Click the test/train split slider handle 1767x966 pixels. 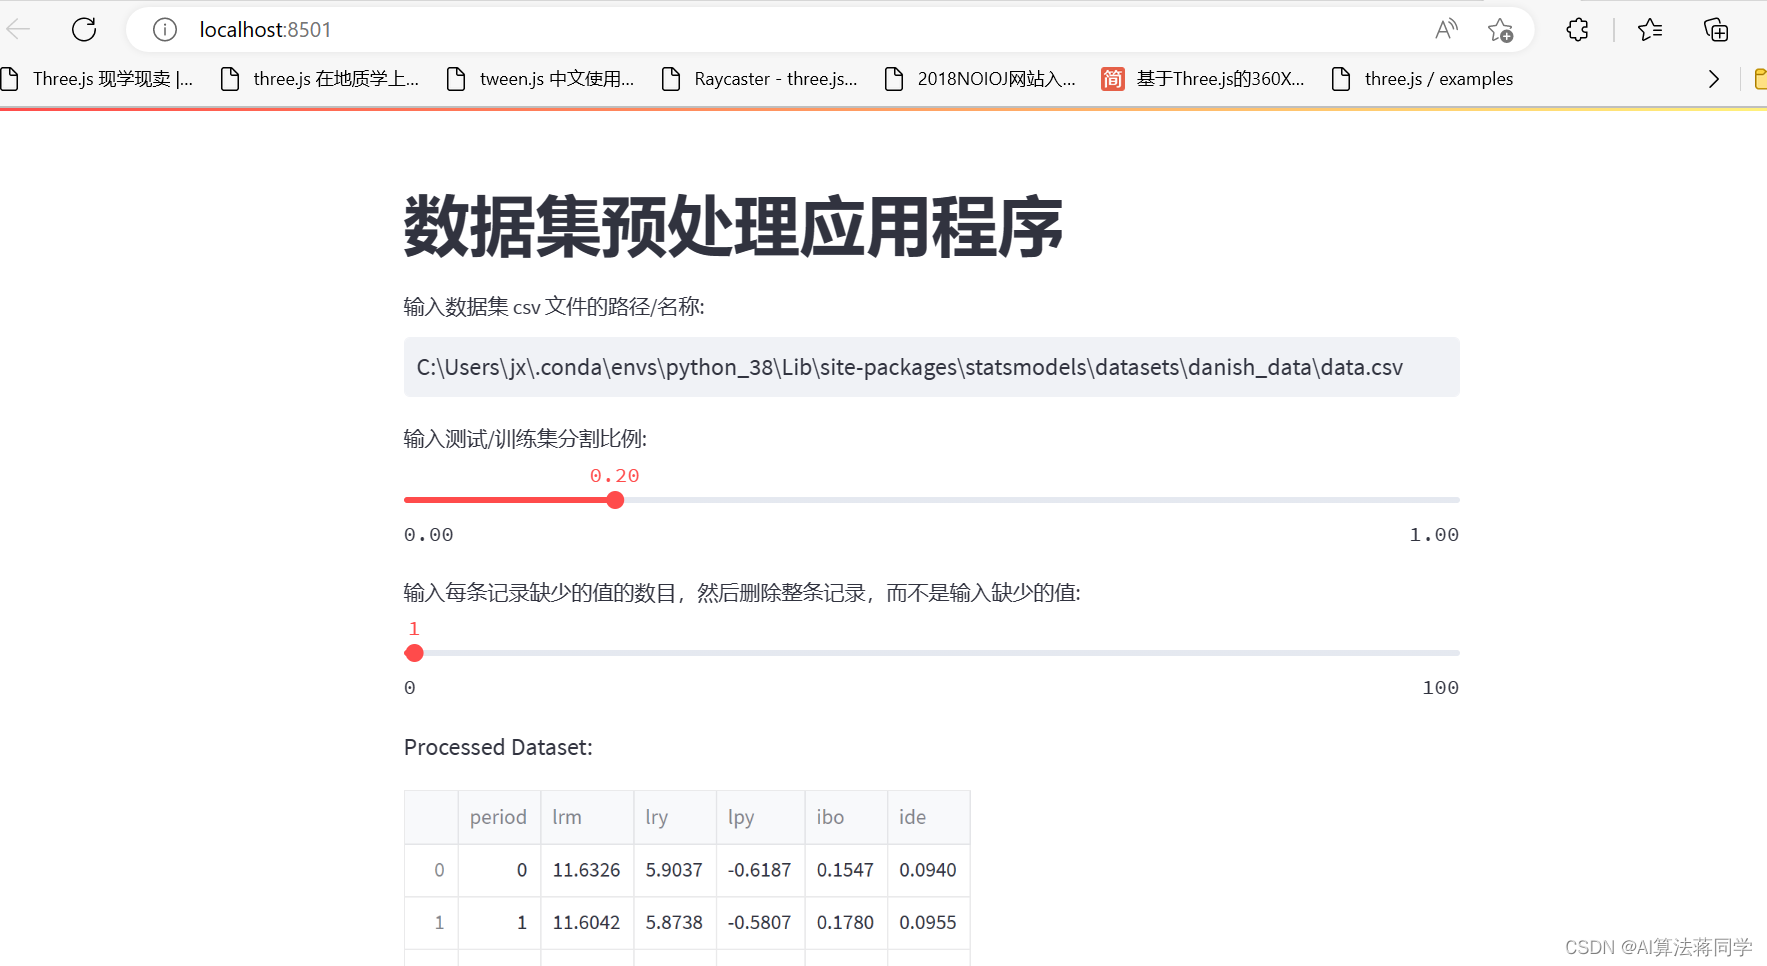tap(615, 500)
